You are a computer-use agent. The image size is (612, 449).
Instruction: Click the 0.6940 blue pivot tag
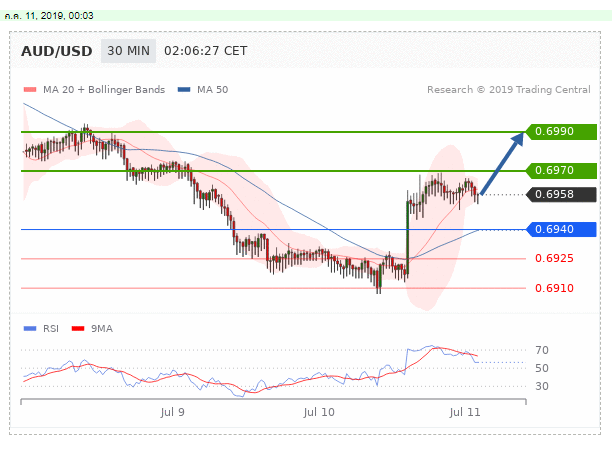[561, 229]
